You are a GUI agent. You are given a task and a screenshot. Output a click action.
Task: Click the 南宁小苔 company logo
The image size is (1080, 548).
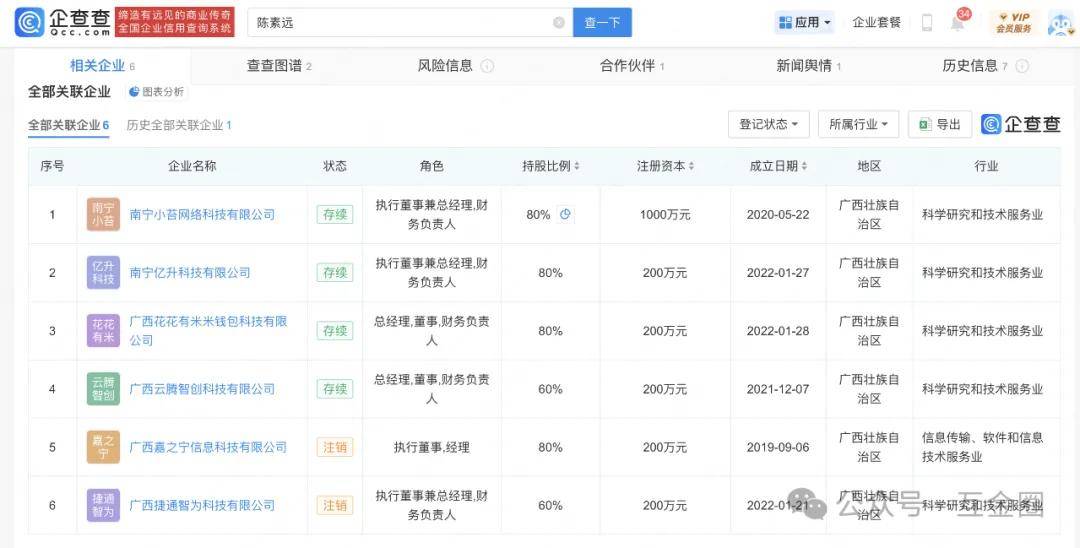click(x=103, y=214)
